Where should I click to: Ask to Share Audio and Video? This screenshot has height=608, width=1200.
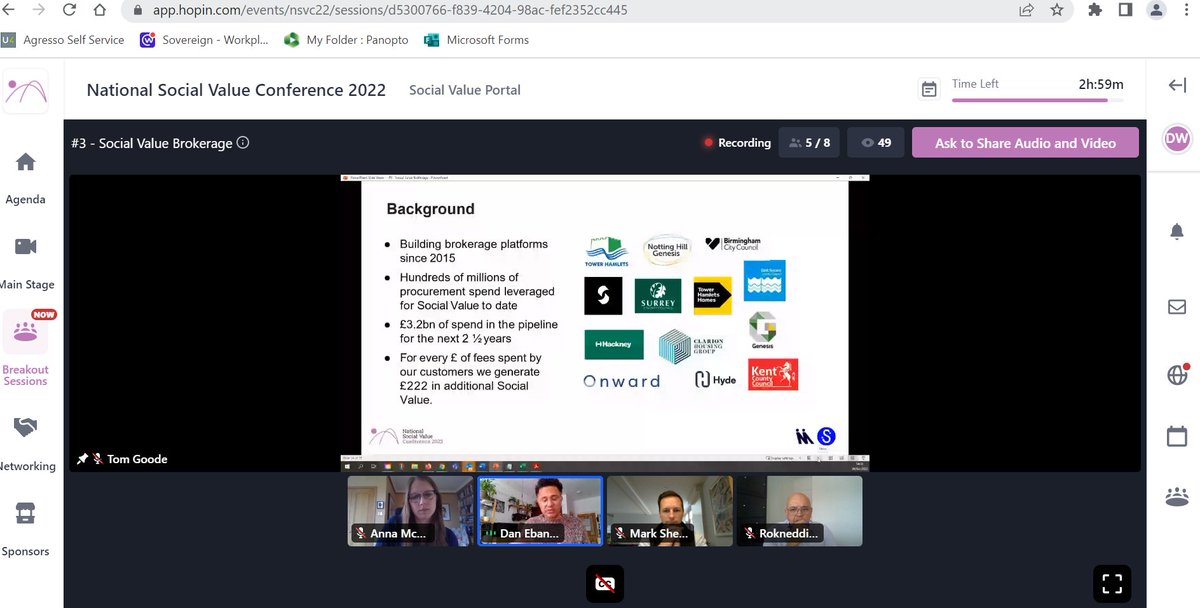tap(1025, 143)
